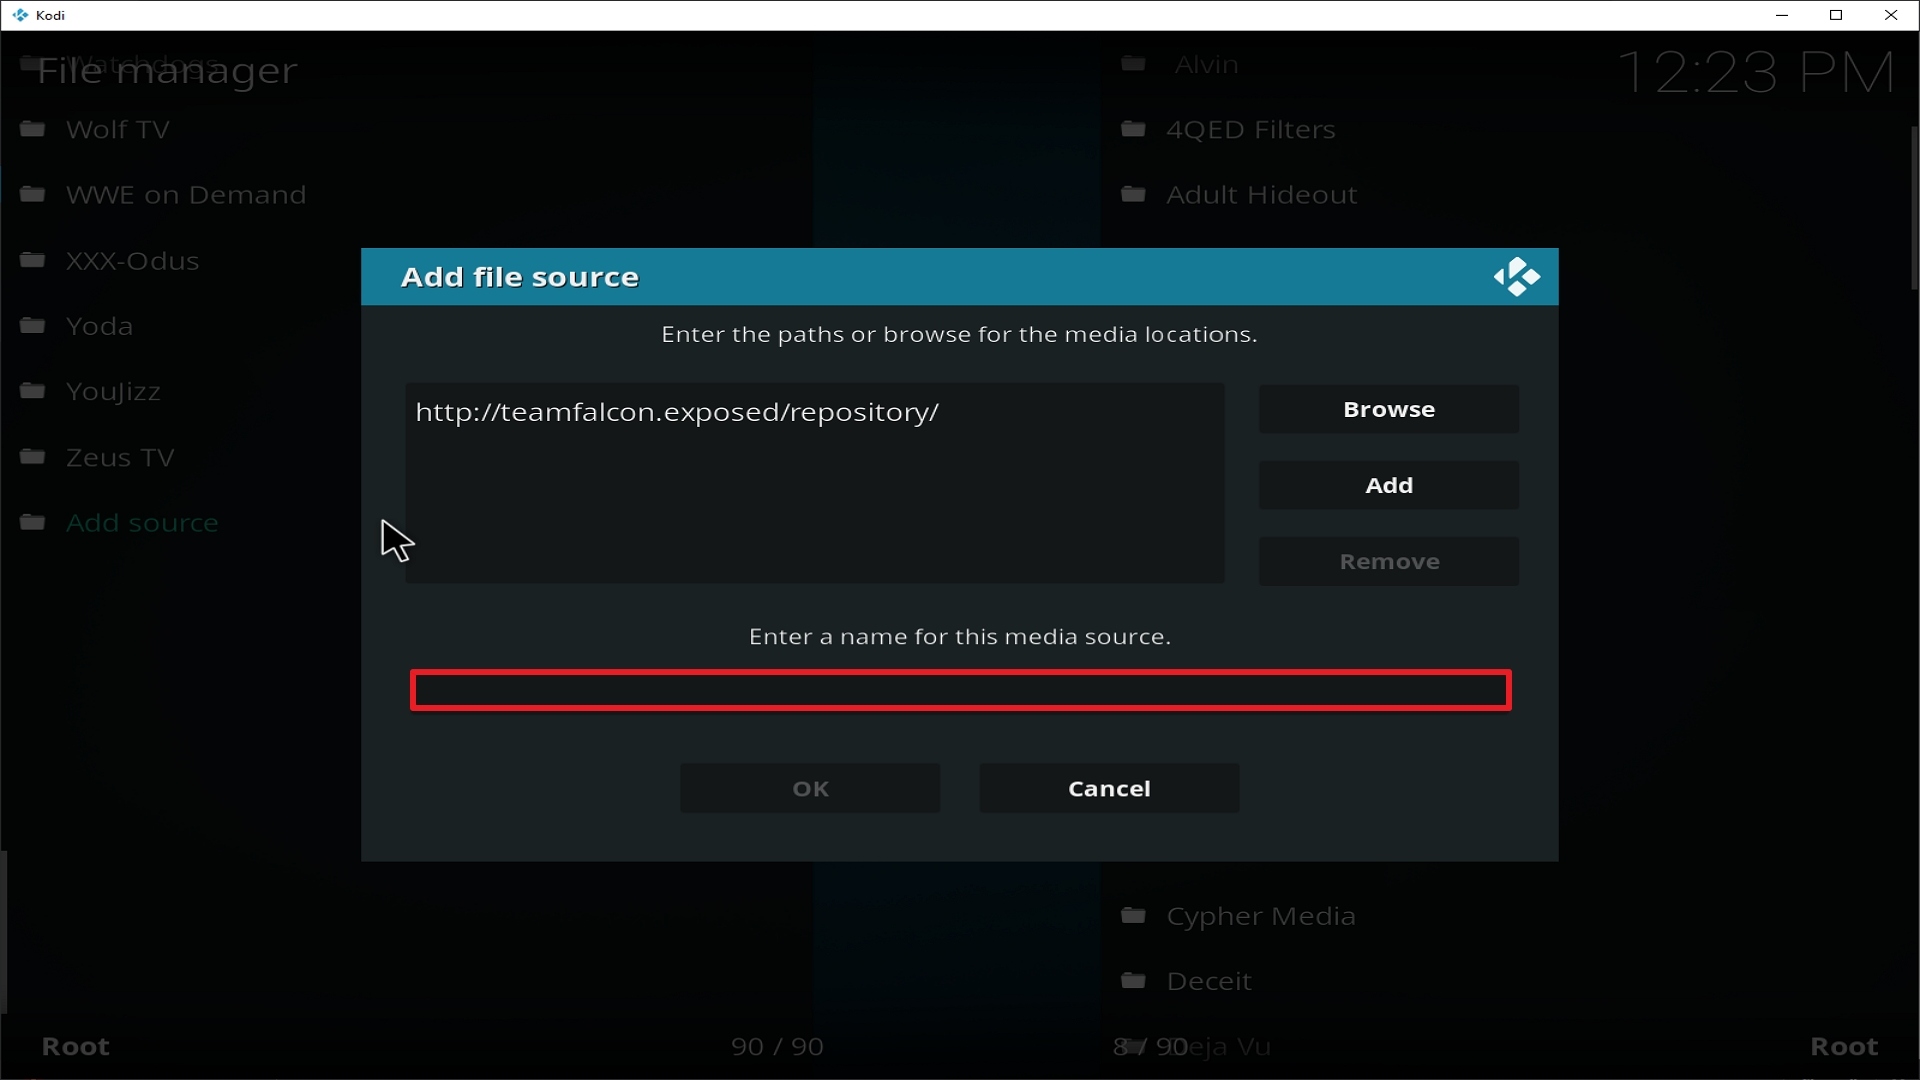Focus the media source name field
Image resolution: width=1920 pixels, height=1080 pixels.
point(960,690)
